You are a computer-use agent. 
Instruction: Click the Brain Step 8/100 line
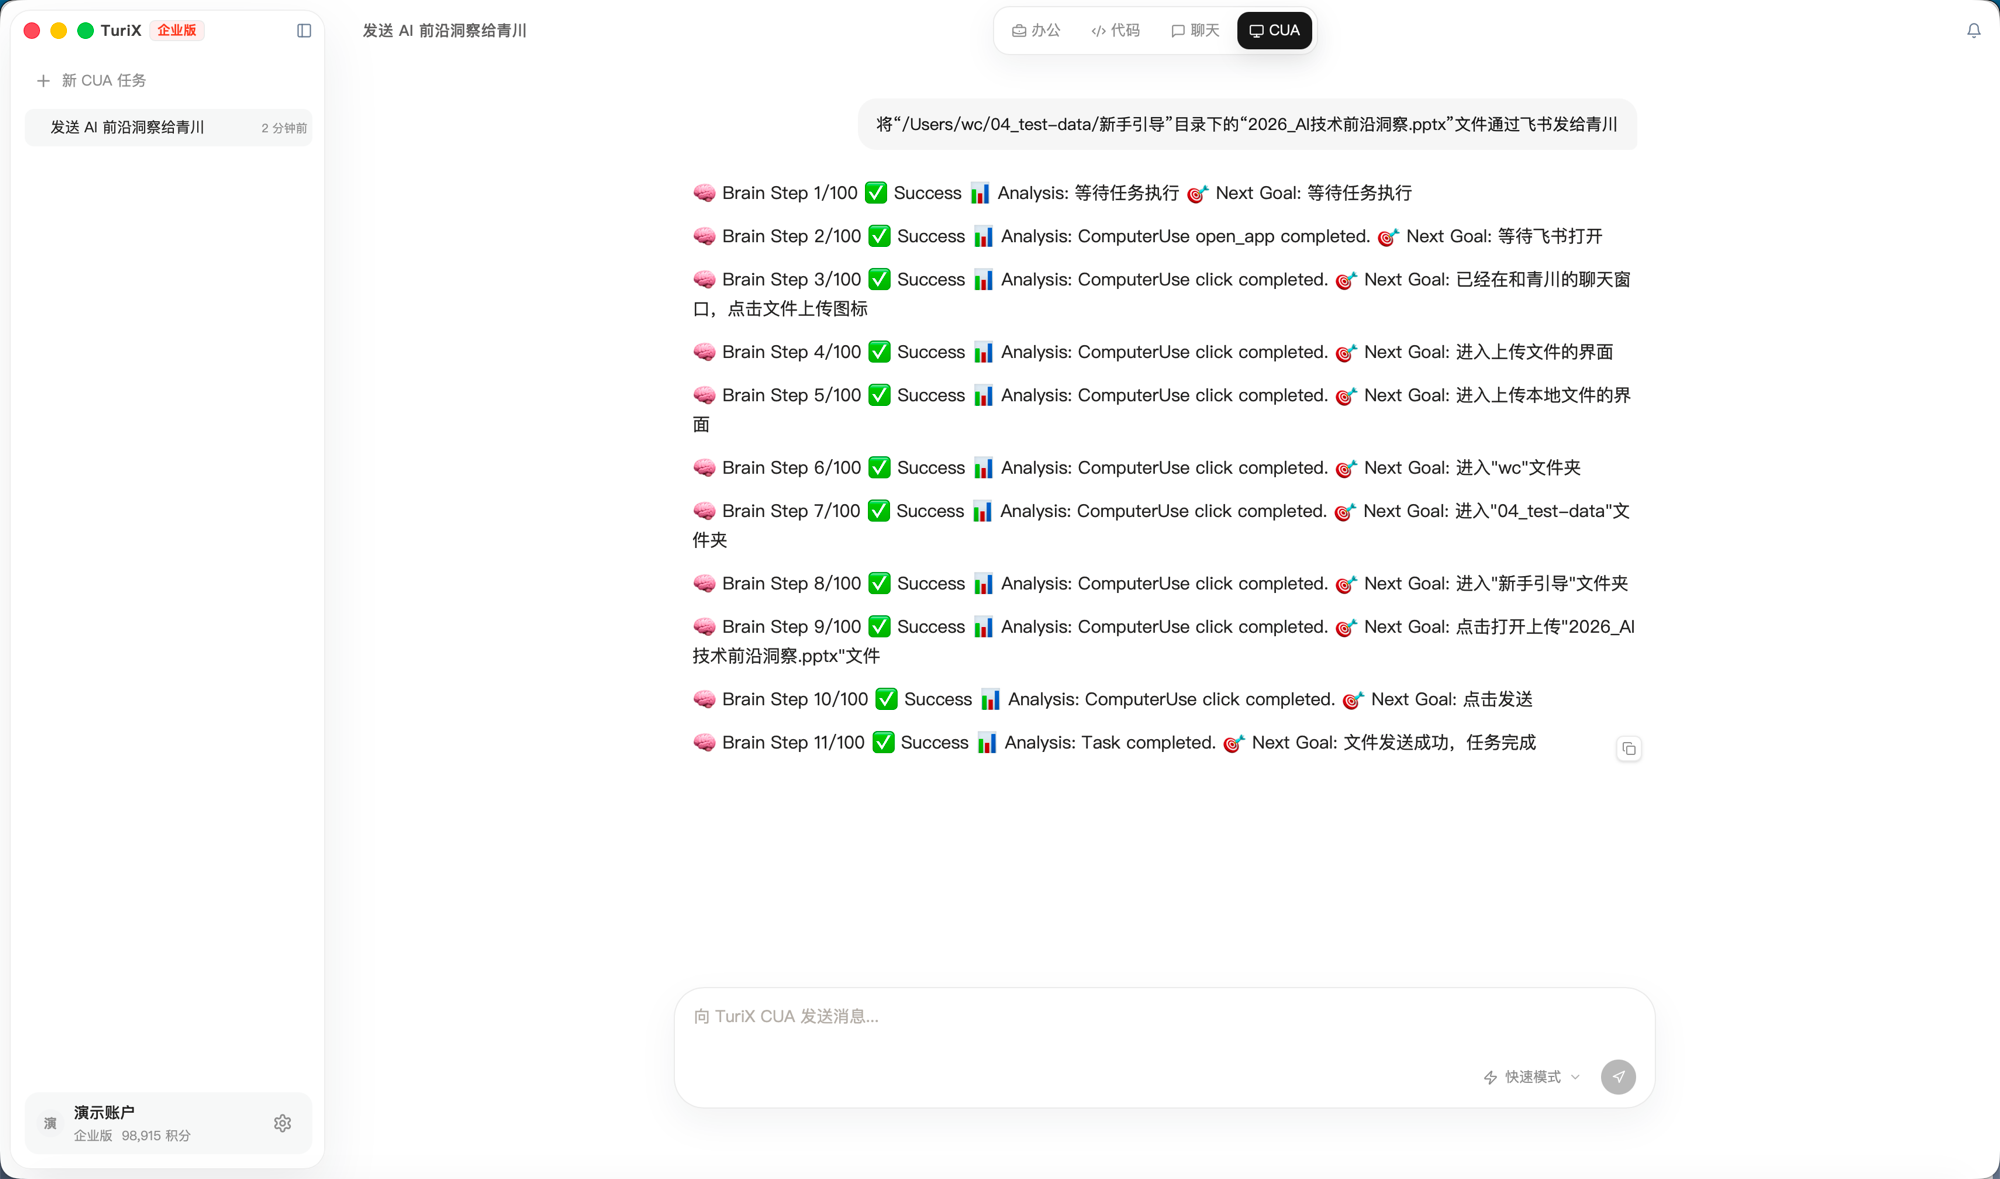point(1160,583)
